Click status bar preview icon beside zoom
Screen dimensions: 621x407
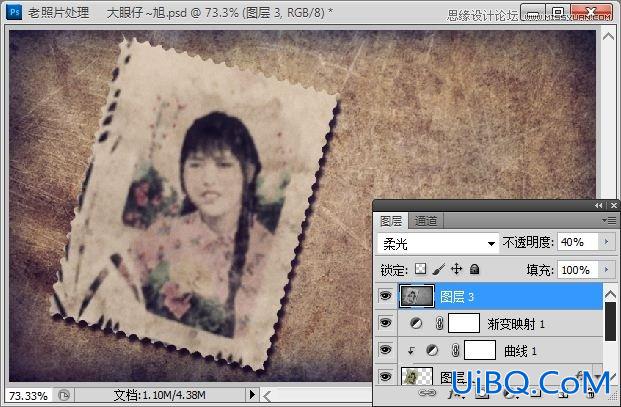[63, 395]
